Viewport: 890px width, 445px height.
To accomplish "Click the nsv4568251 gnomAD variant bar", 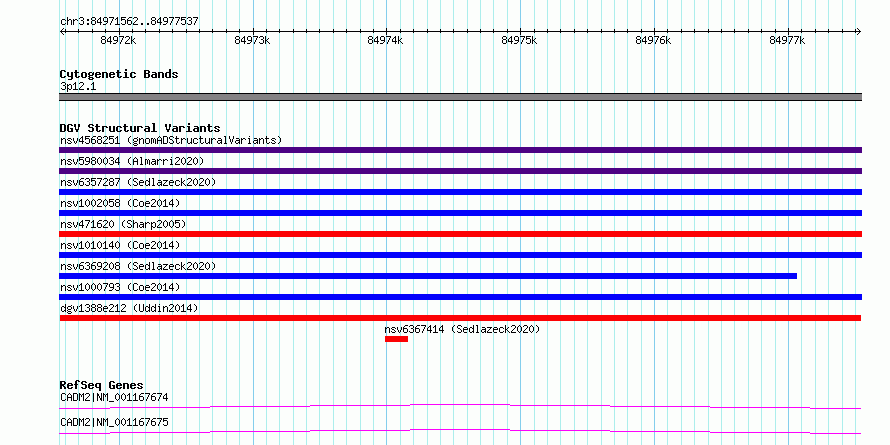I will (460, 150).
